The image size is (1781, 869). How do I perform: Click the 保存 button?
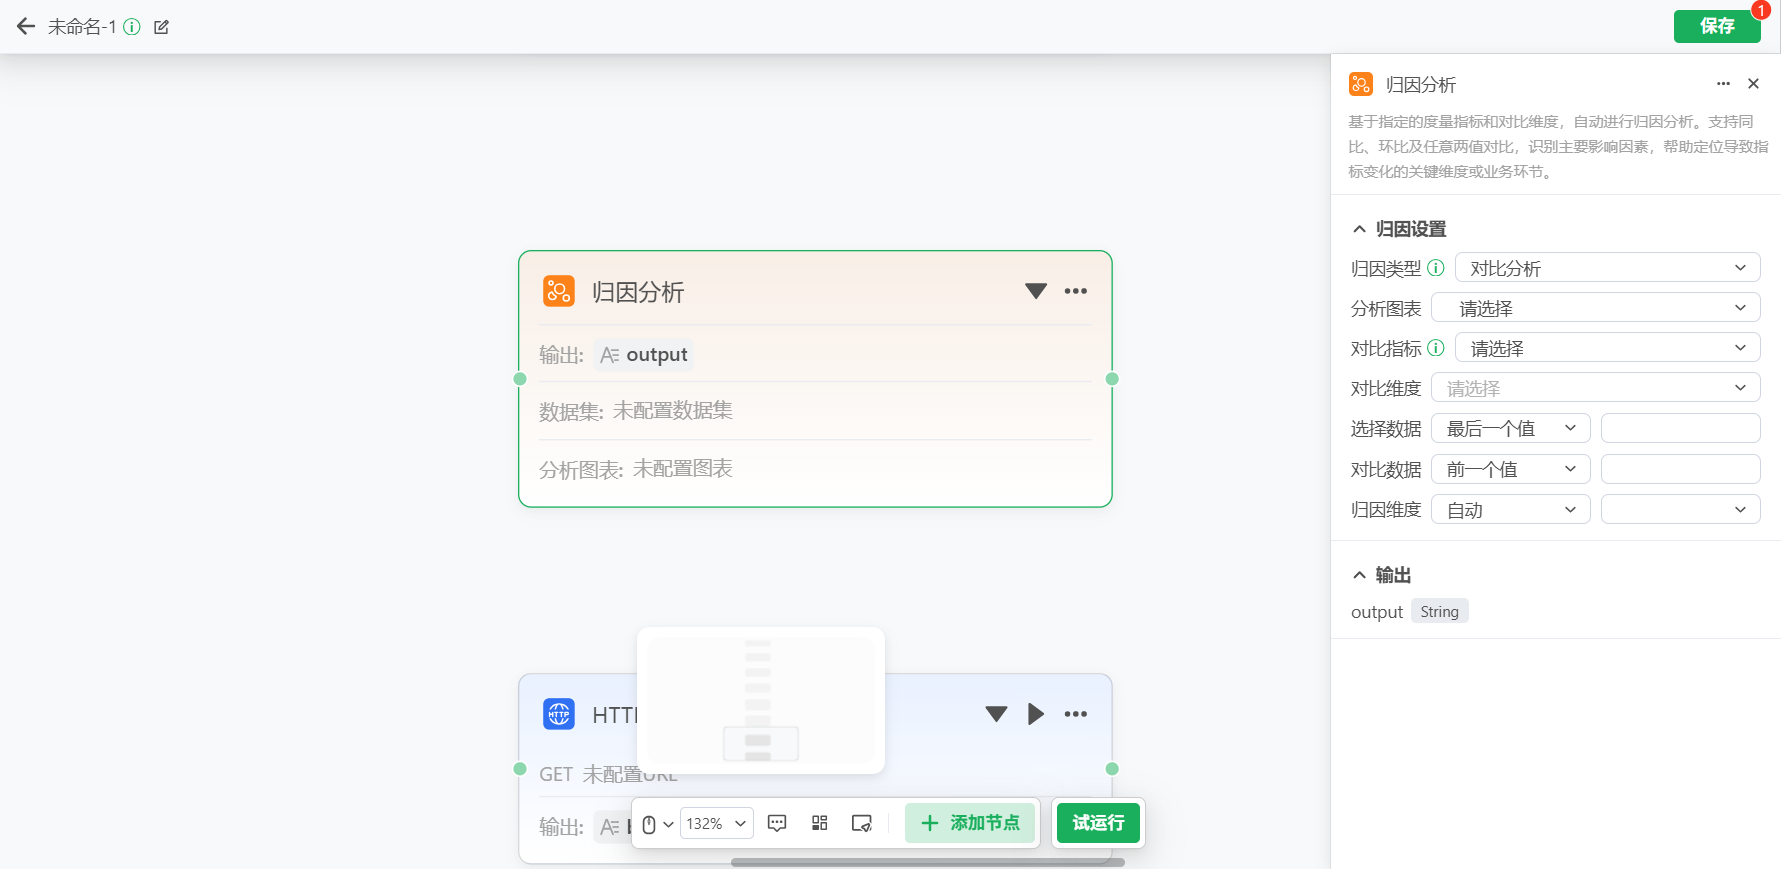(x=1717, y=26)
